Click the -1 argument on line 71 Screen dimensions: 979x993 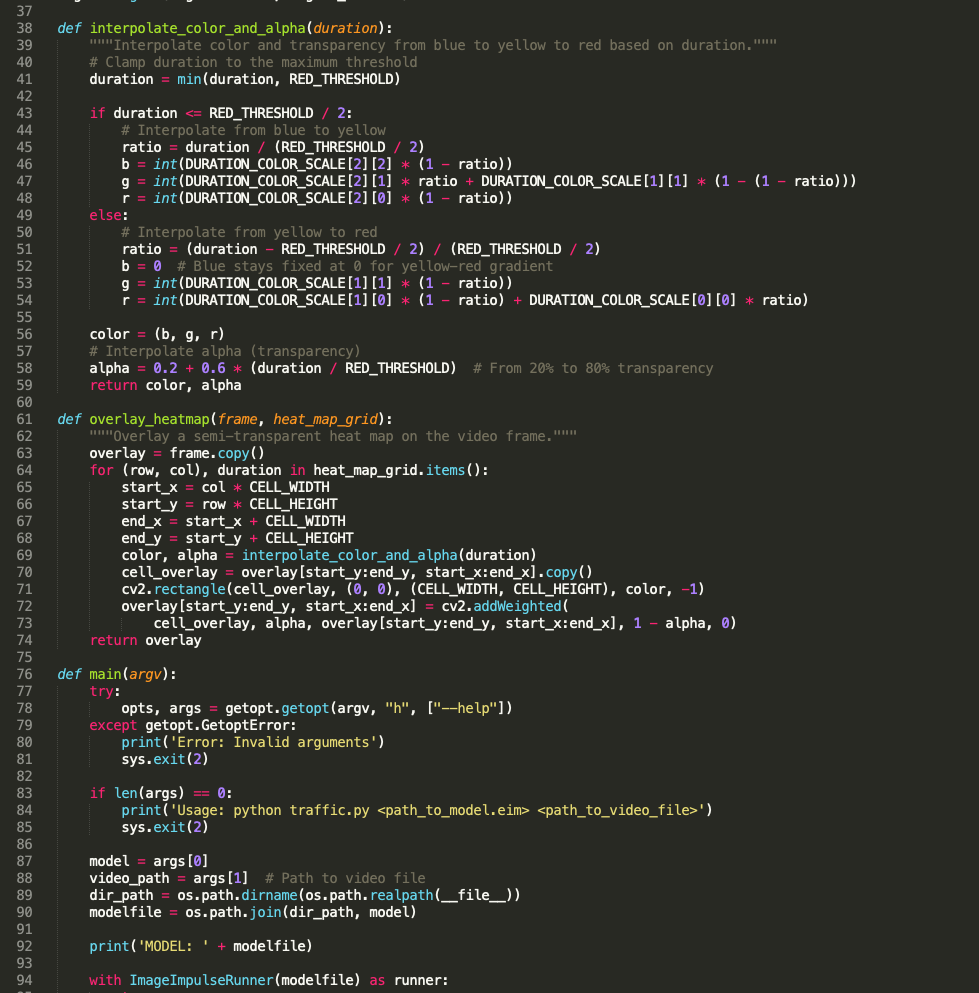pos(689,590)
